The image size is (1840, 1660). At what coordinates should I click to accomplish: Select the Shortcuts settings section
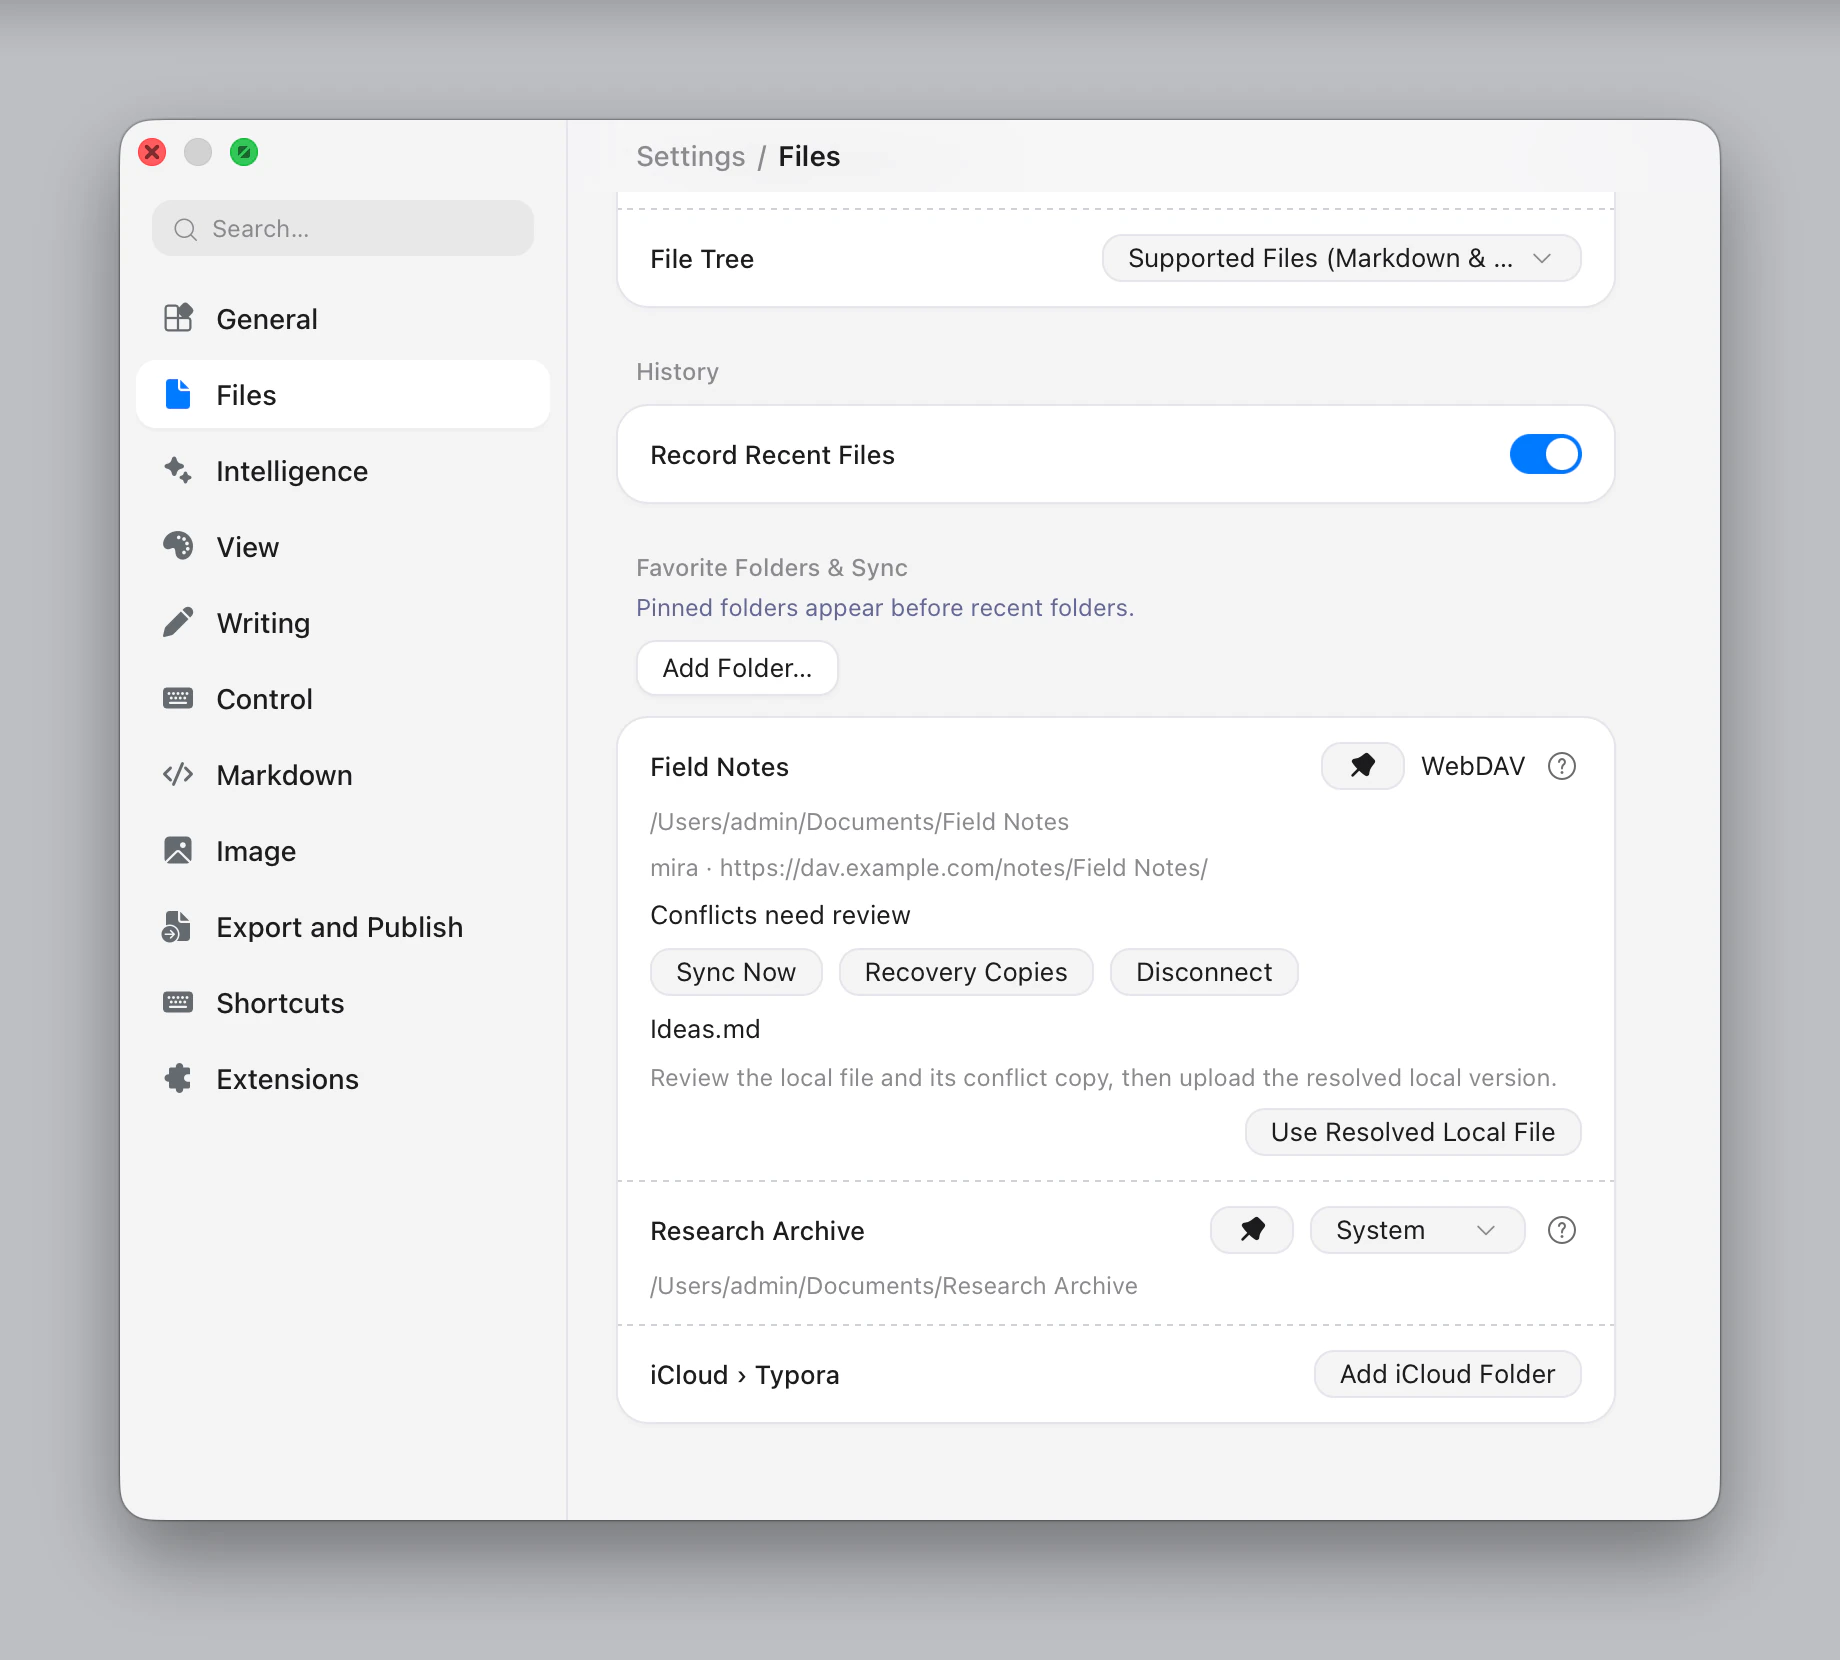343,1002
